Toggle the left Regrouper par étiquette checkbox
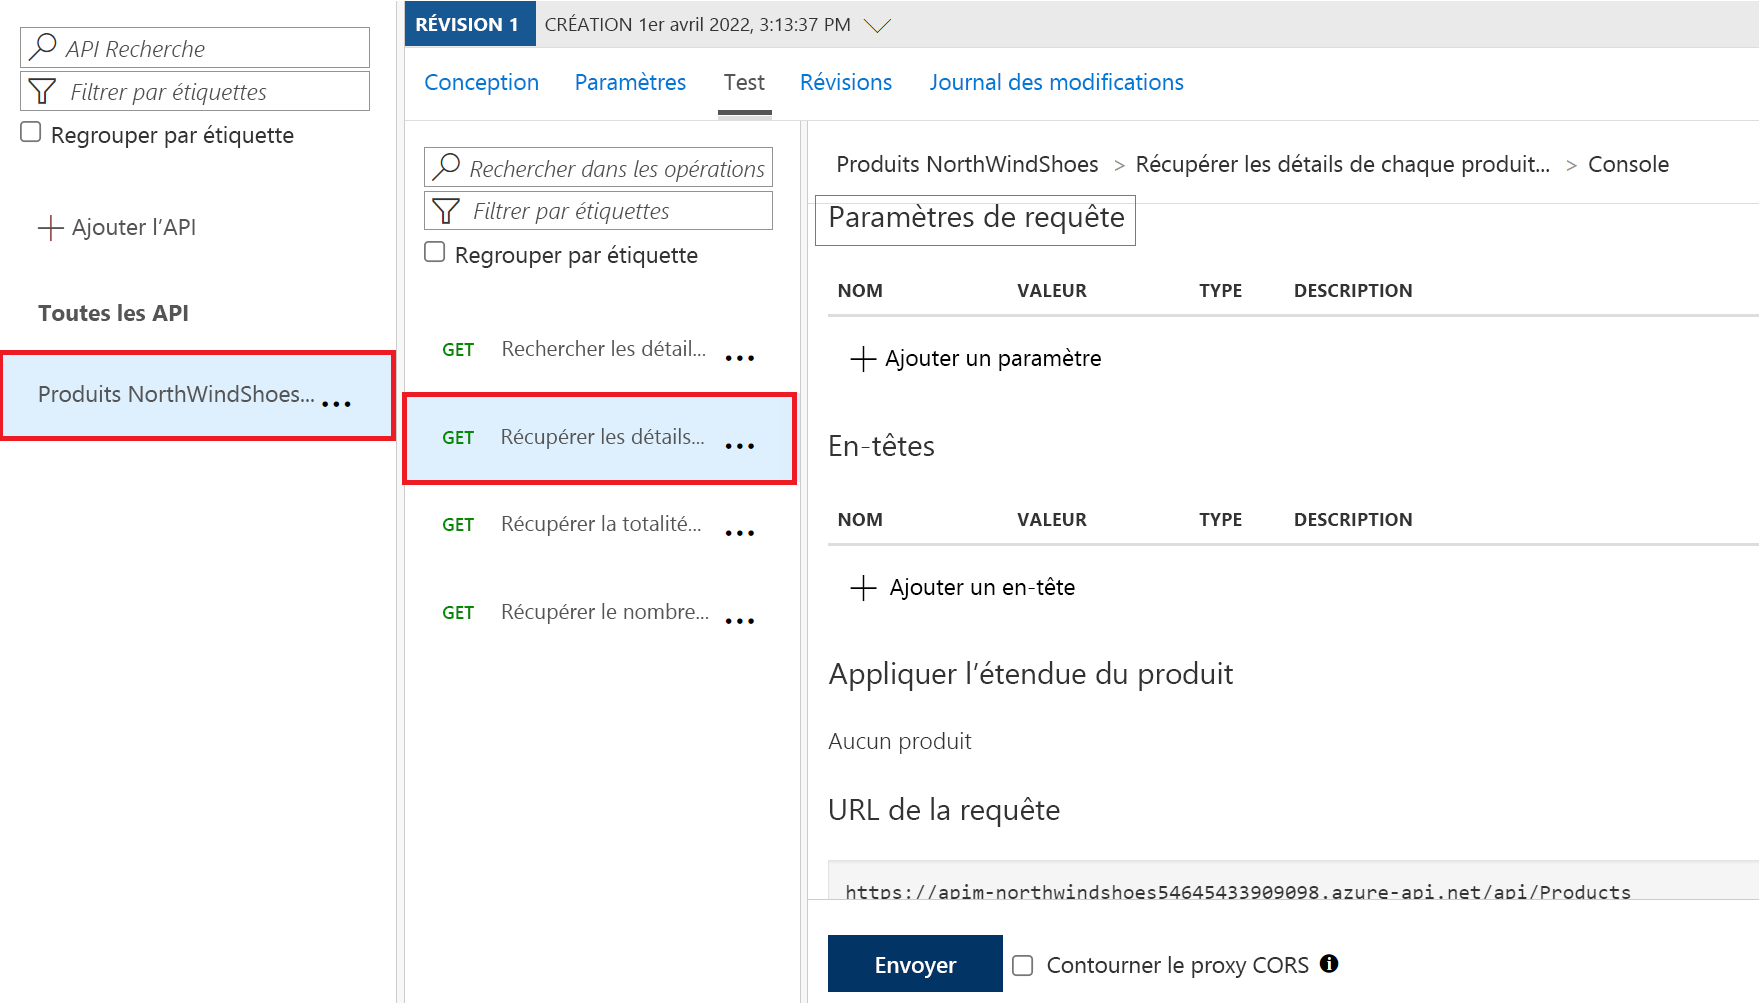 point(31,132)
